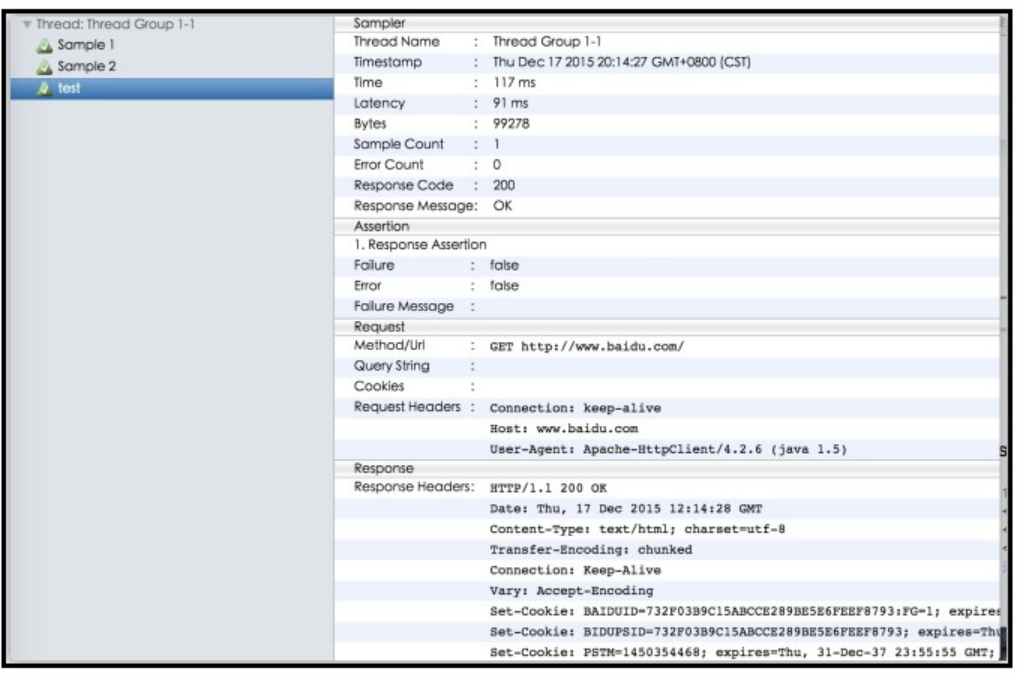The image size is (1020, 674).
Task: Click the Request section header
Action: click(667, 327)
